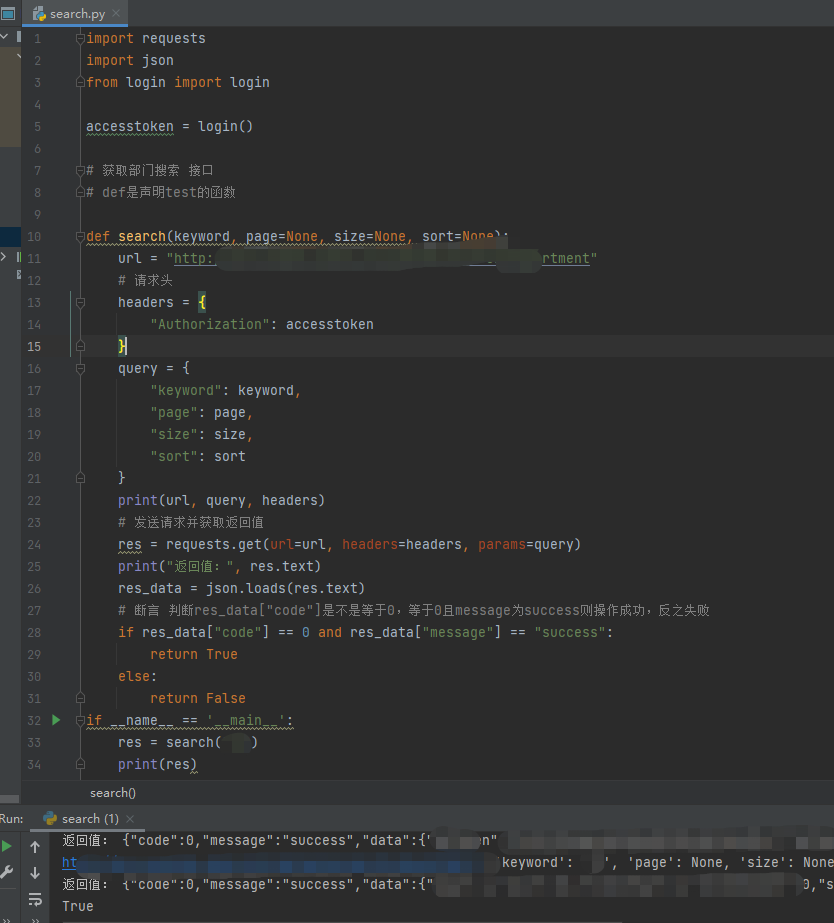Click line number 15 in the gutter
834x923 pixels.
(34, 347)
